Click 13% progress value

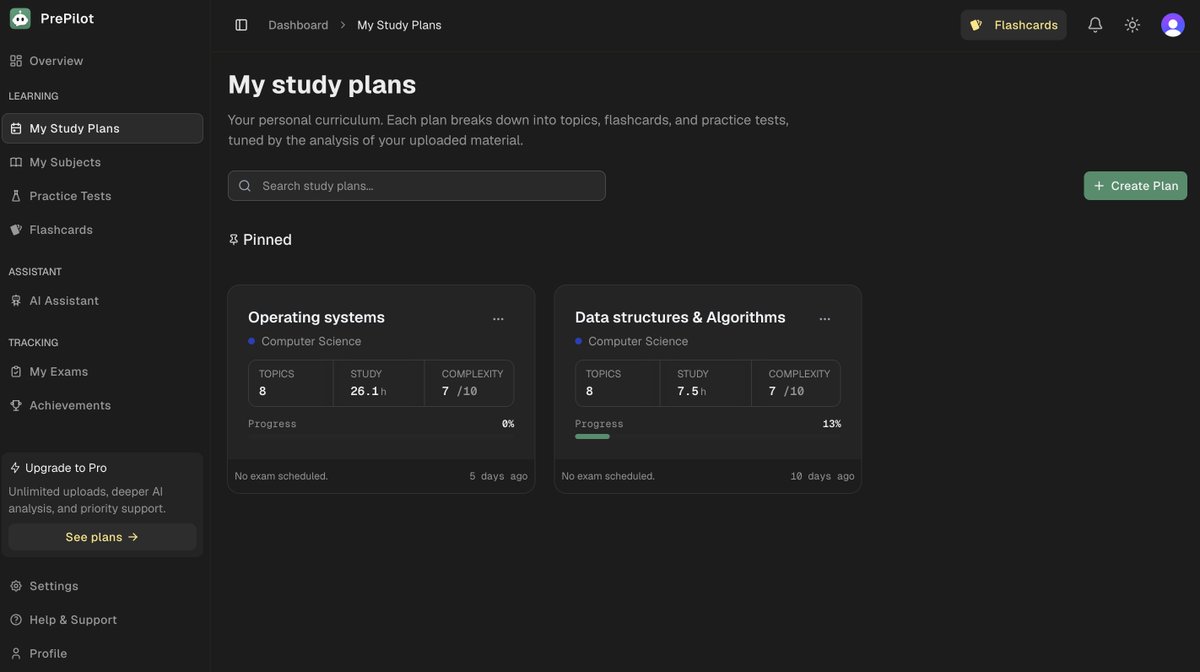click(832, 424)
